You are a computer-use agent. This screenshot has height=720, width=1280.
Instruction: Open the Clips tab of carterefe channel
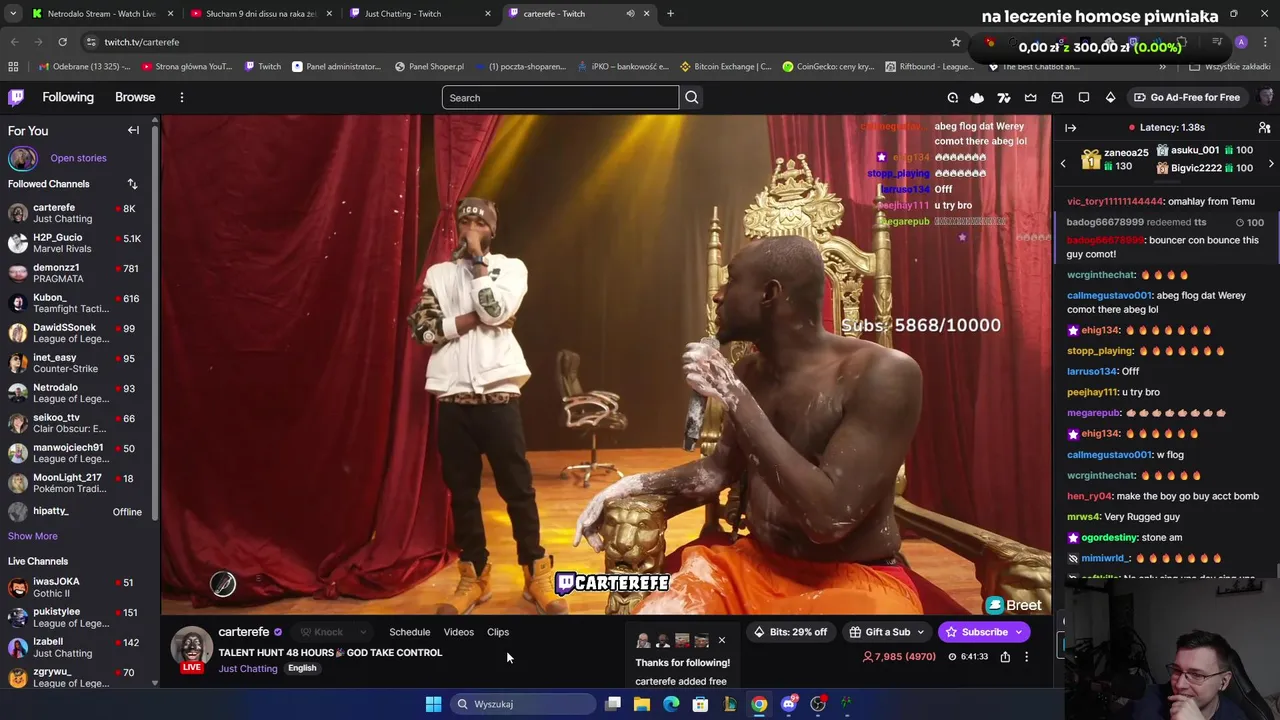click(x=498, y=632)
